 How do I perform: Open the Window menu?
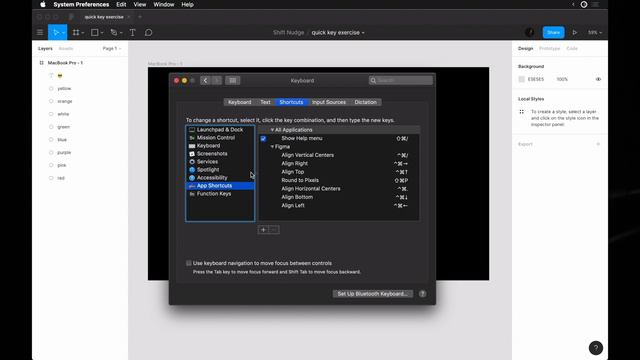click(x=164, y=4)
